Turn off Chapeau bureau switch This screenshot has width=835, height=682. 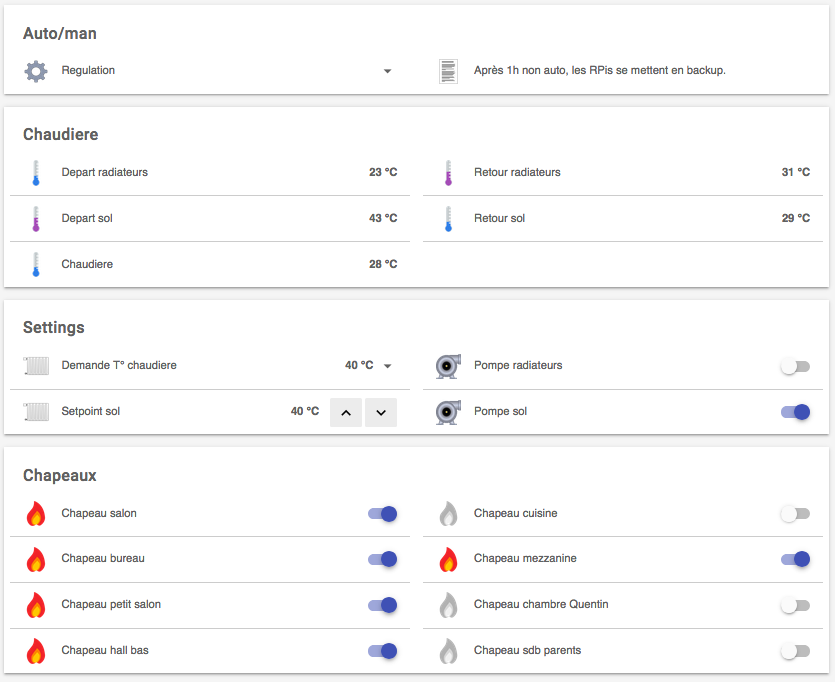382,559
